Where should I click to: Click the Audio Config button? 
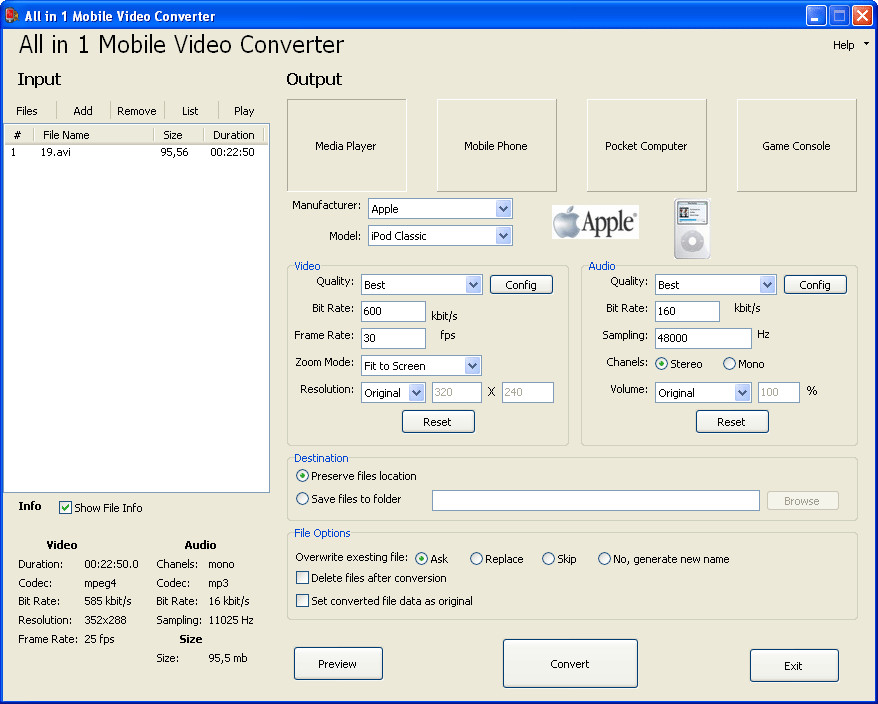coord(815,285)
